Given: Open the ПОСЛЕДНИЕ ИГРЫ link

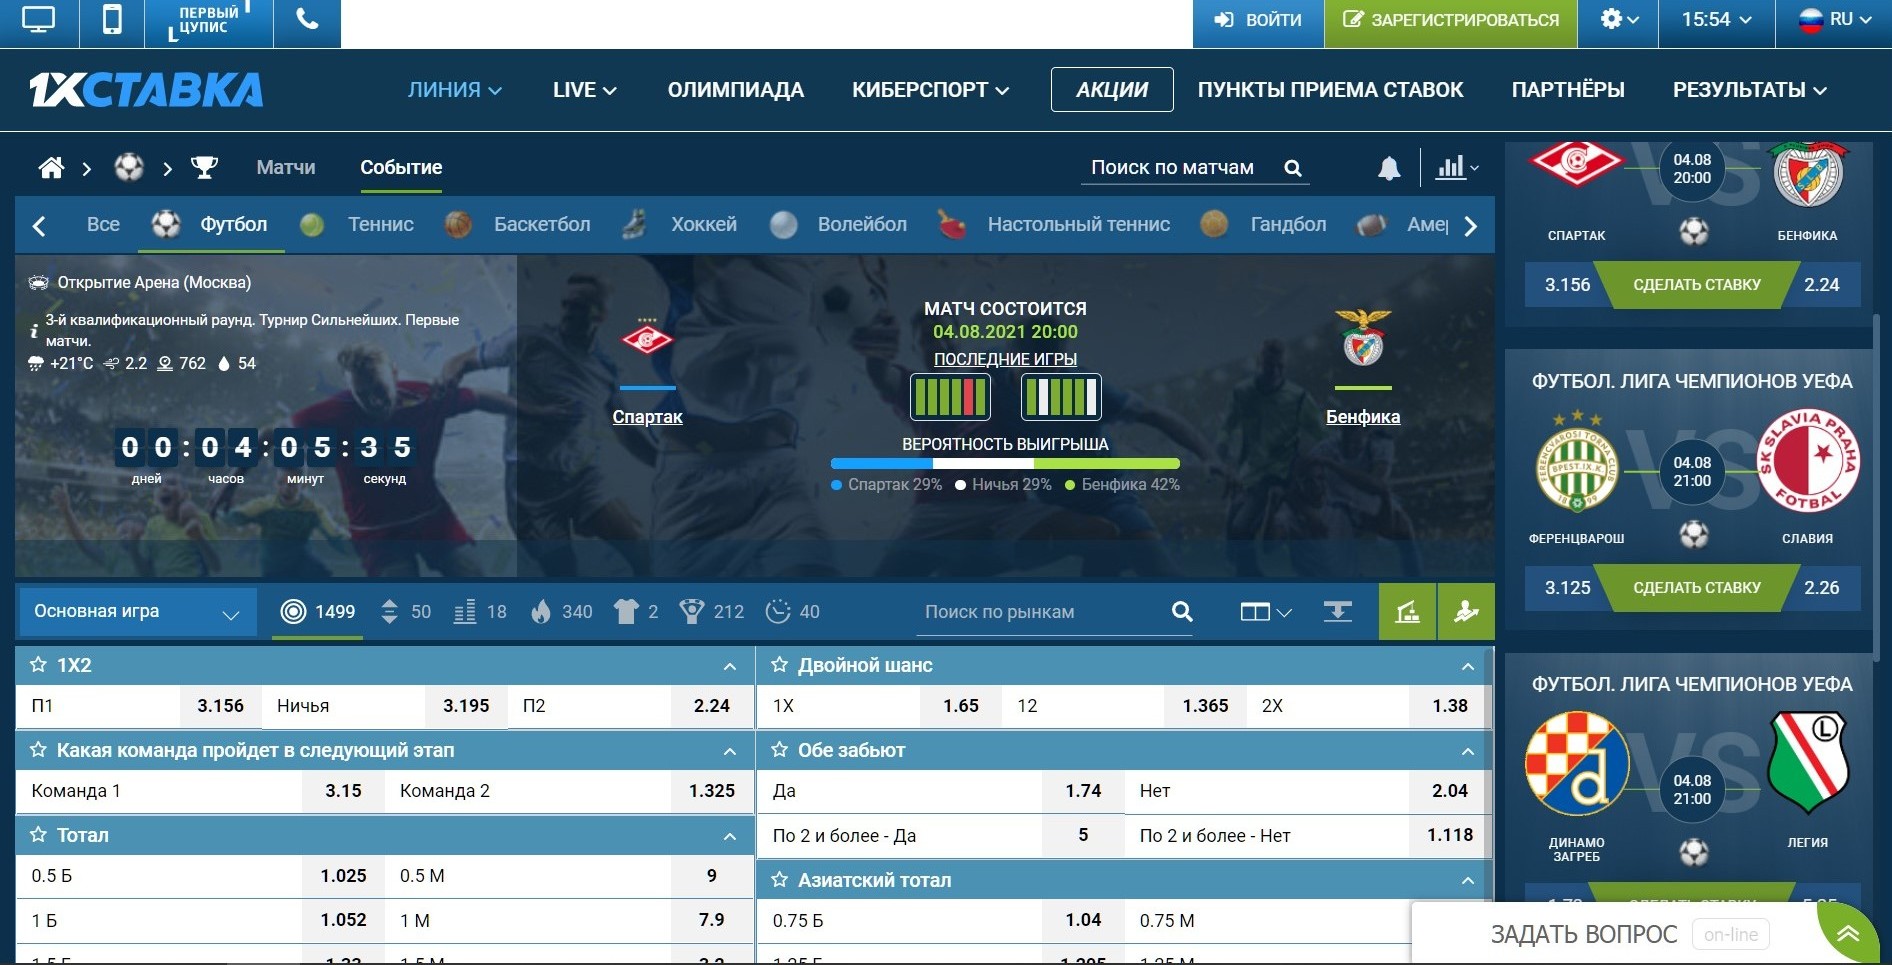Looking at the screenshot, I should tap(1005, 359).
